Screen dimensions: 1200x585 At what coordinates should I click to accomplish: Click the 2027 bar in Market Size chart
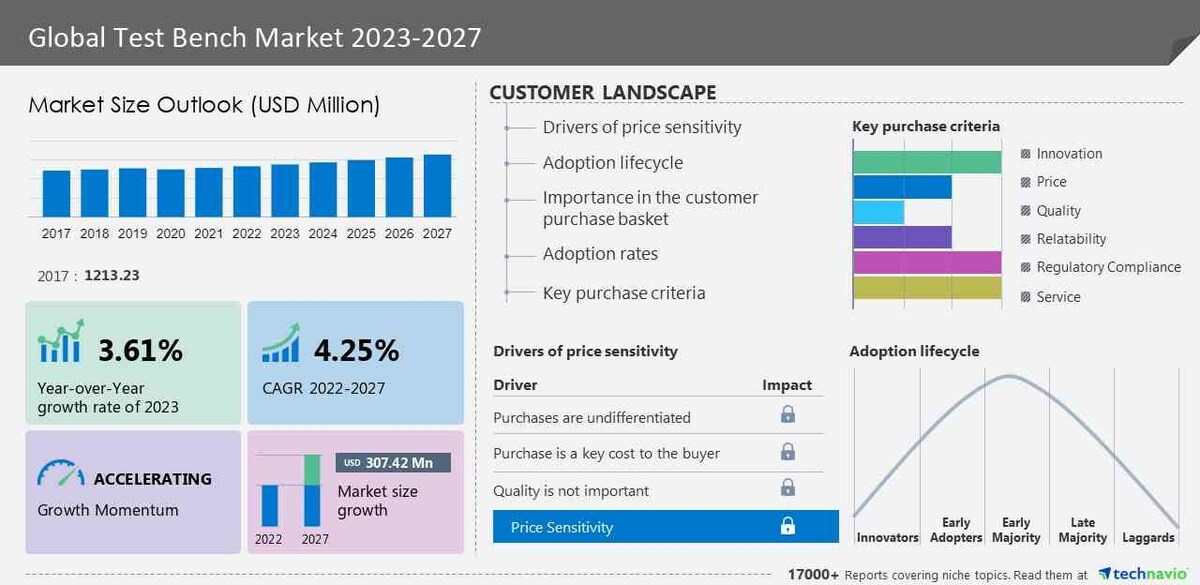437,185
